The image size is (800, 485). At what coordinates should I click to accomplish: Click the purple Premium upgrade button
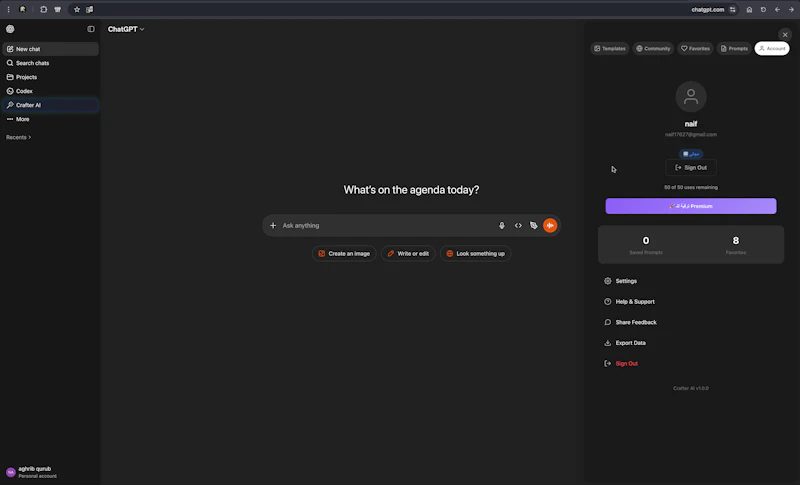691,206
